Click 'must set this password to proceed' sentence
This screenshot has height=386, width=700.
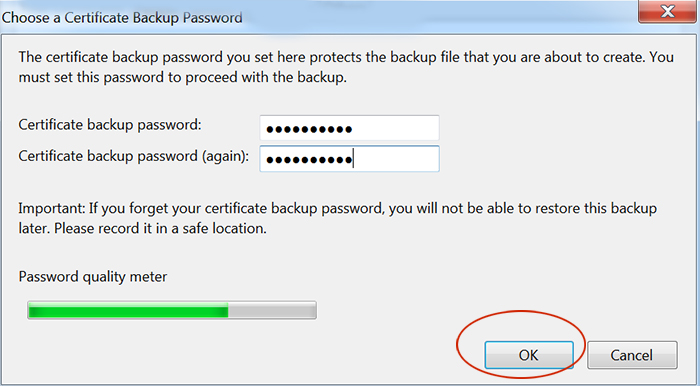point(183,78)
